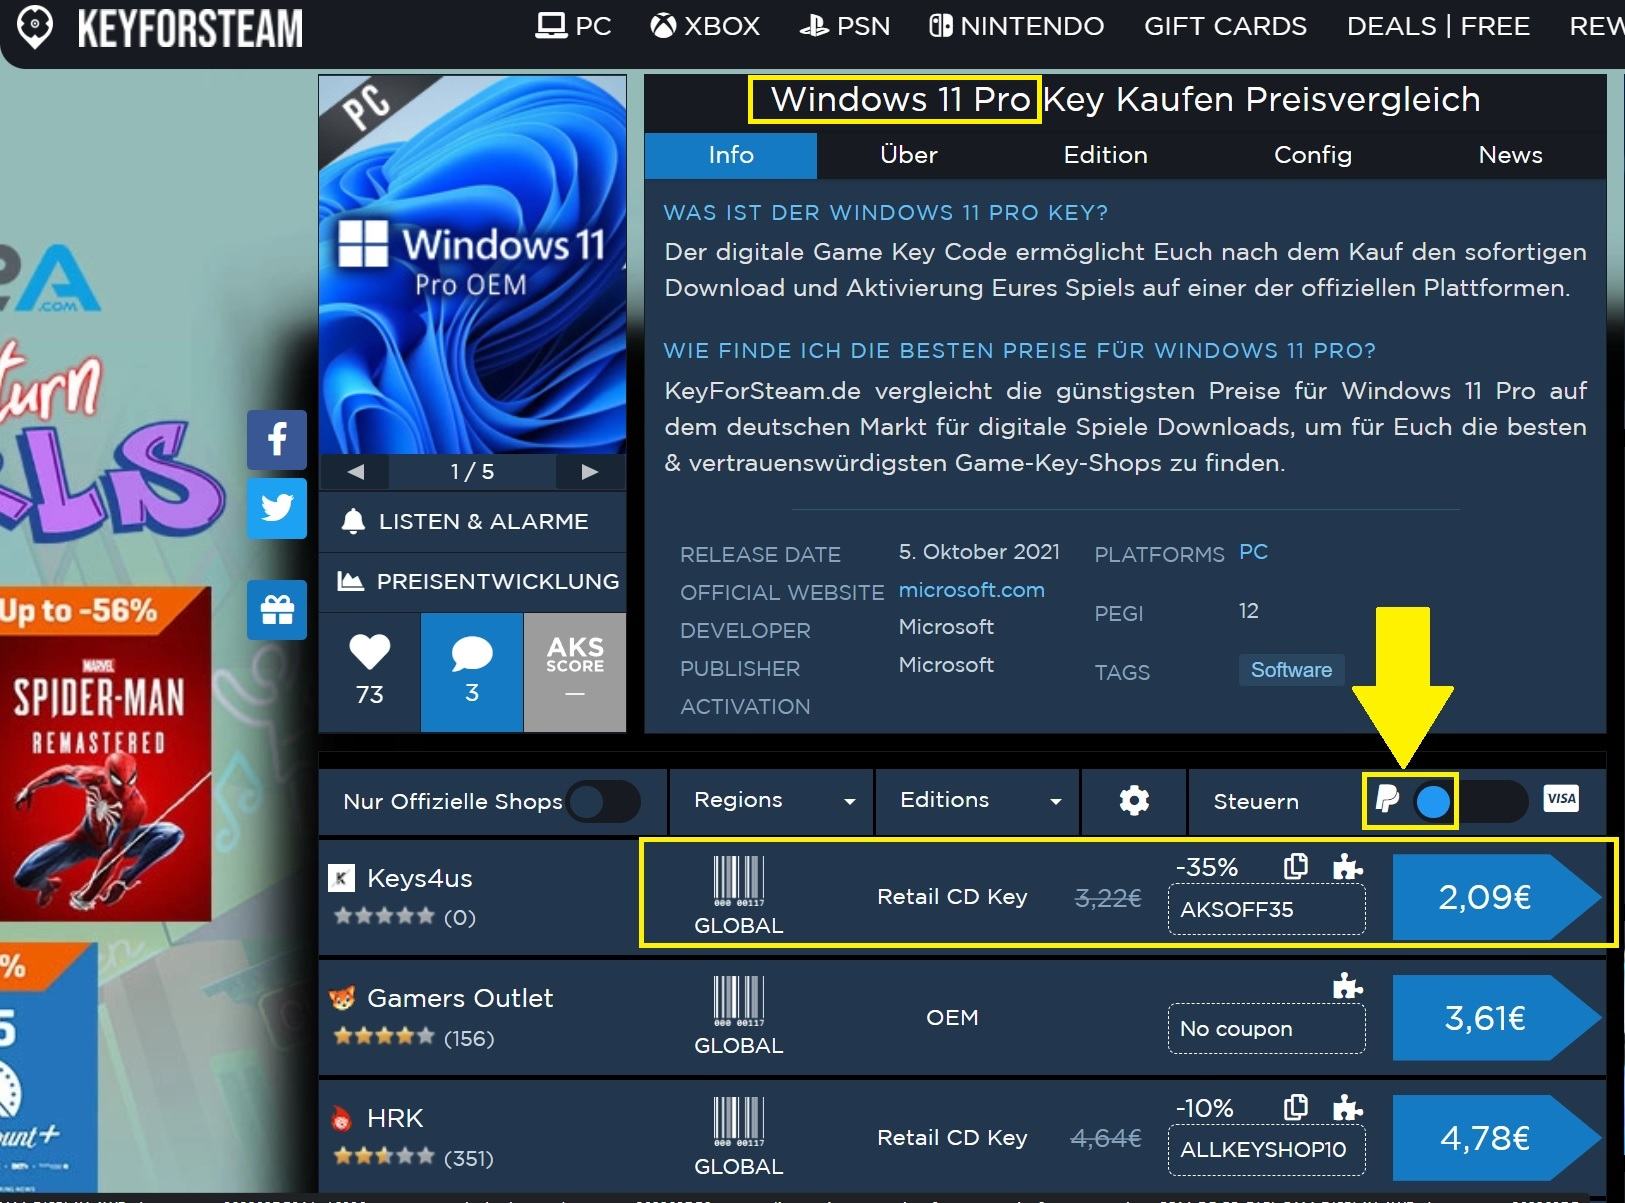Image resolution: width=1625 pixels, height=1203 pixels.
Task: Click the Keys4us star rating (0)
Action: [x=405, y=917]
